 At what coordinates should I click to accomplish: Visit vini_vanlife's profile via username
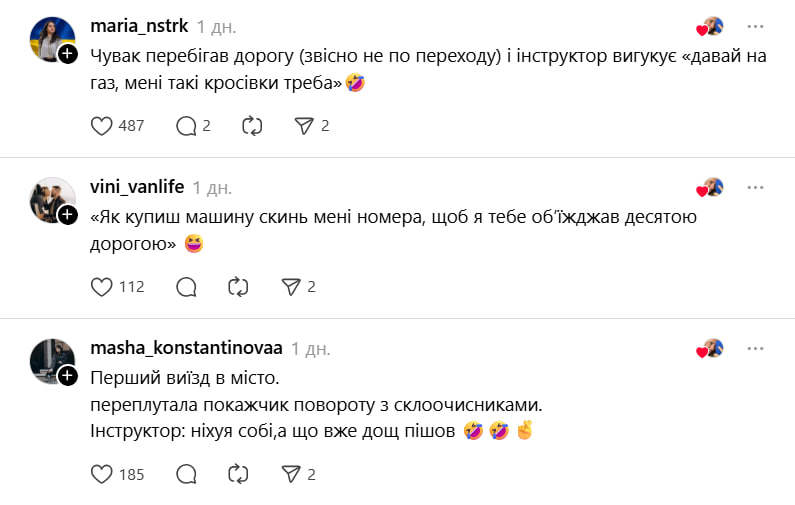[x=136, y=187]
